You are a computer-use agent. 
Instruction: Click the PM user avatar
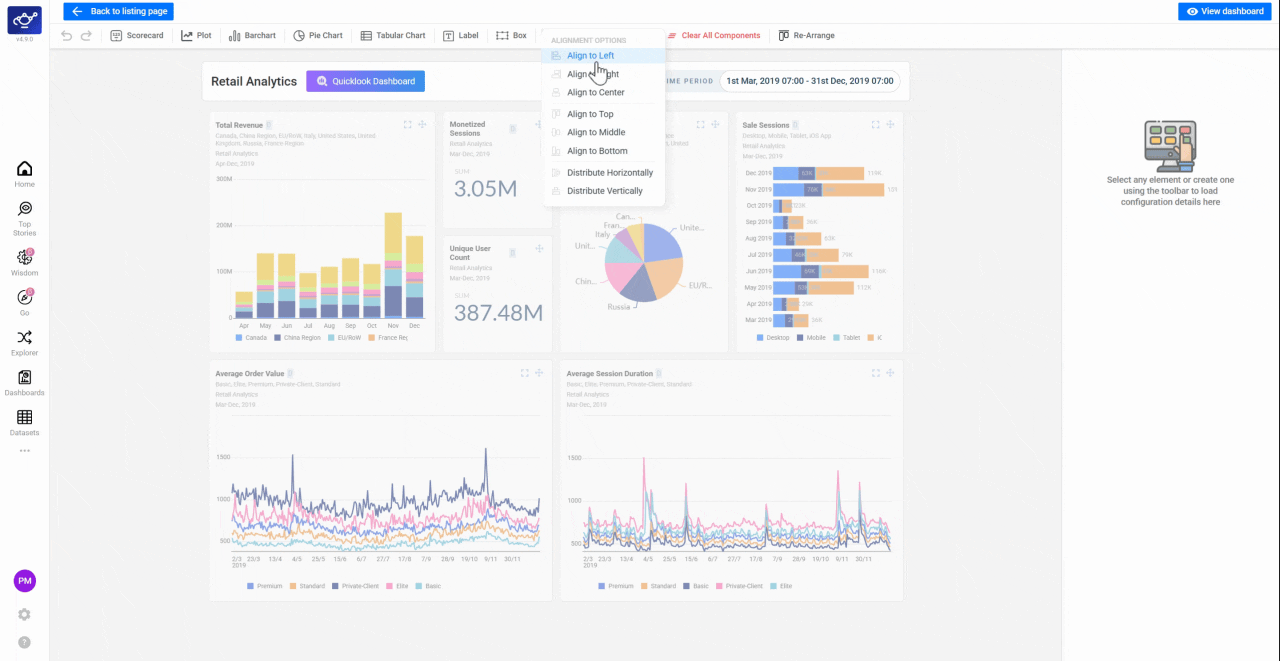point(24,581)
